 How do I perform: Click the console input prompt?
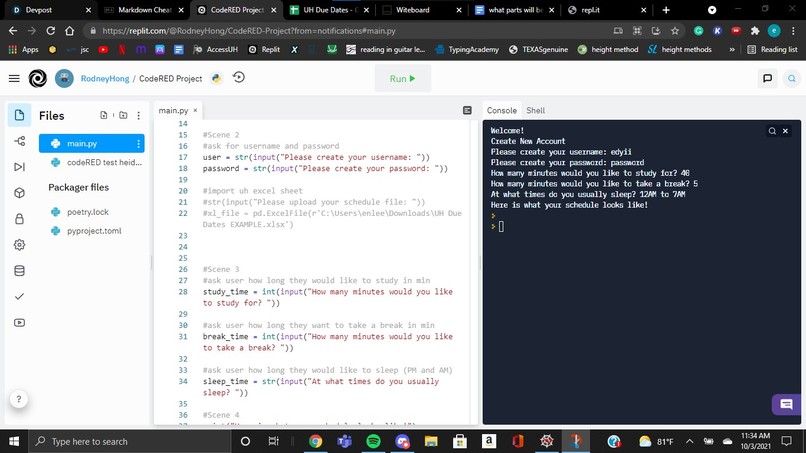(x=501, y=226)
